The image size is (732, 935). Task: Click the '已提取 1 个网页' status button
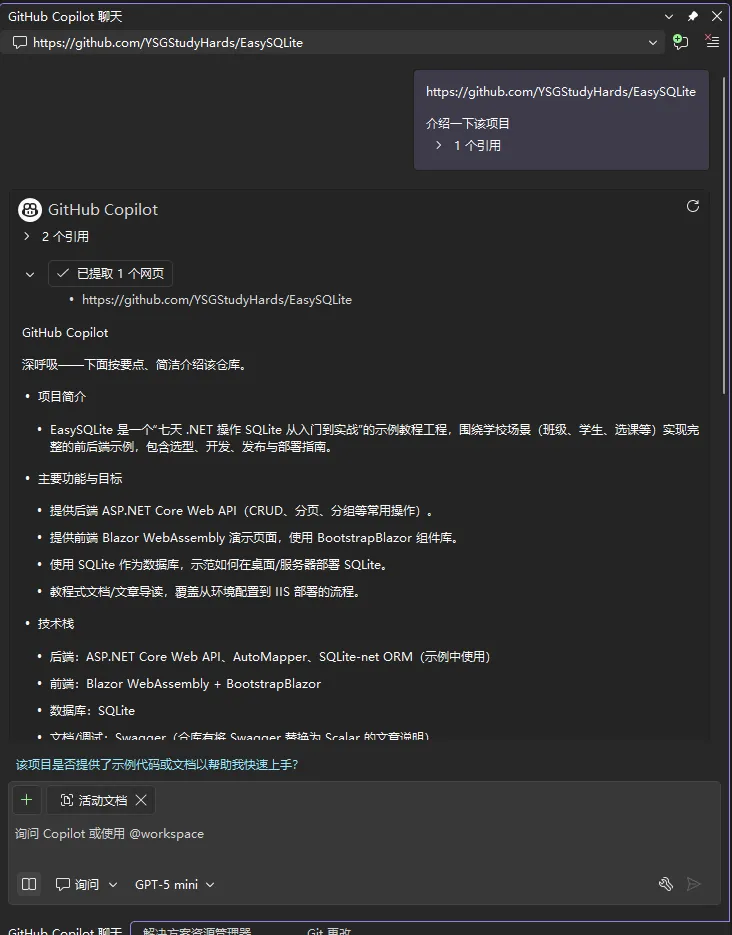click(x=111, y=274)
